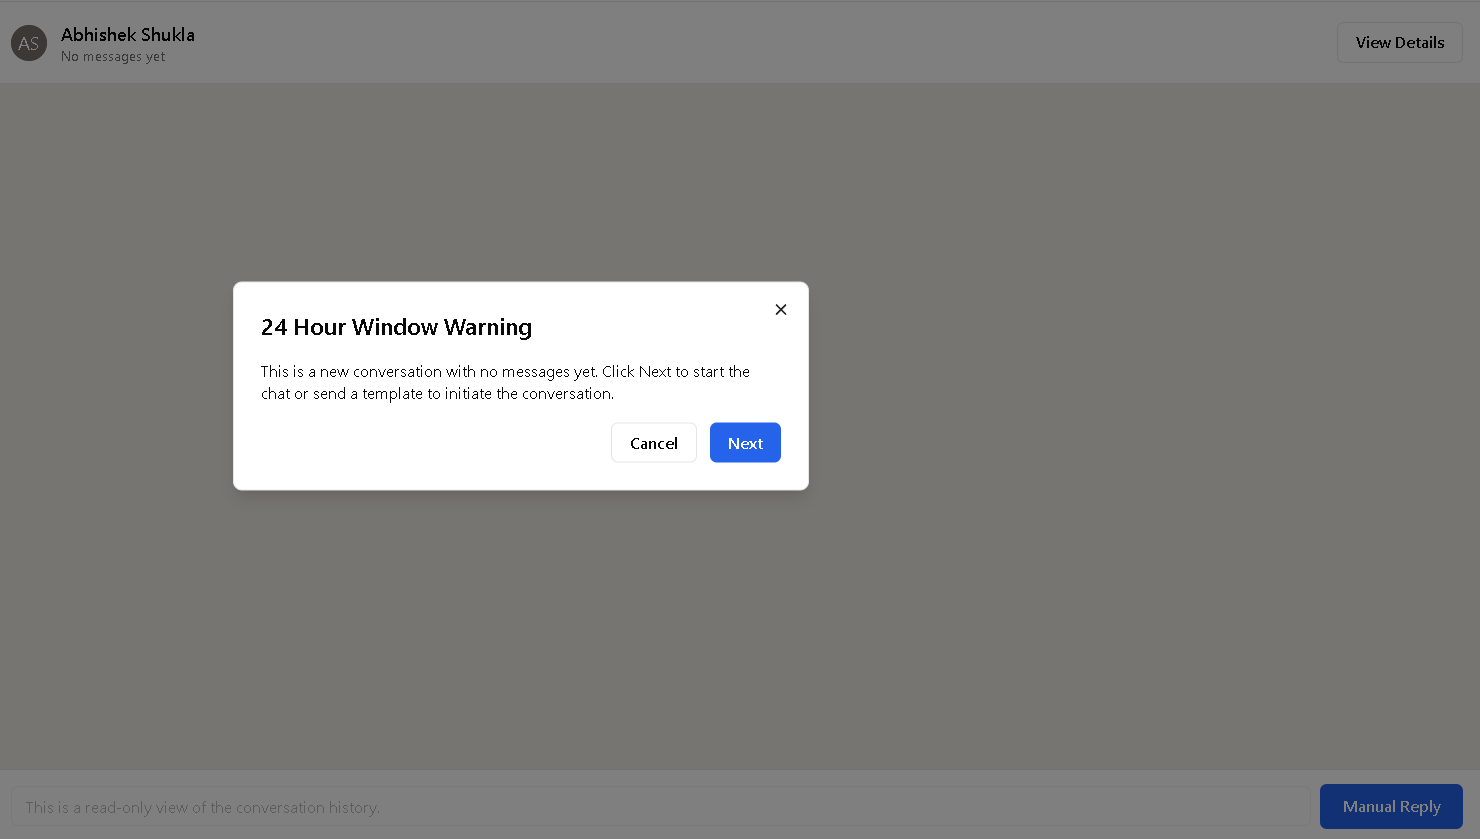Choose the white Cancel button
The height and width of the screenshot is (839, 1480).
pyautogui.click(x=654, y=443)
